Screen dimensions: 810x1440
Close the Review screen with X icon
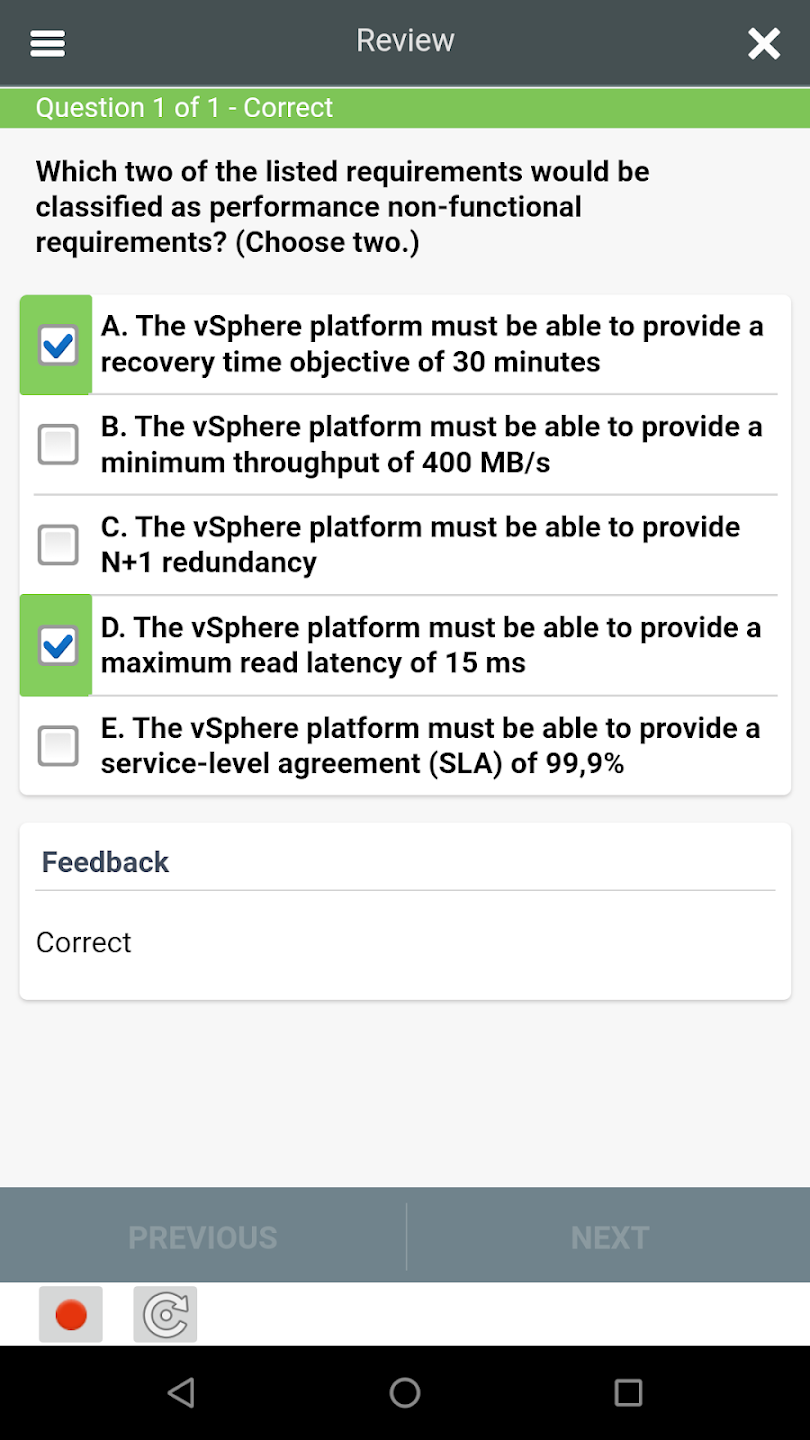click(x=764, y=43)
